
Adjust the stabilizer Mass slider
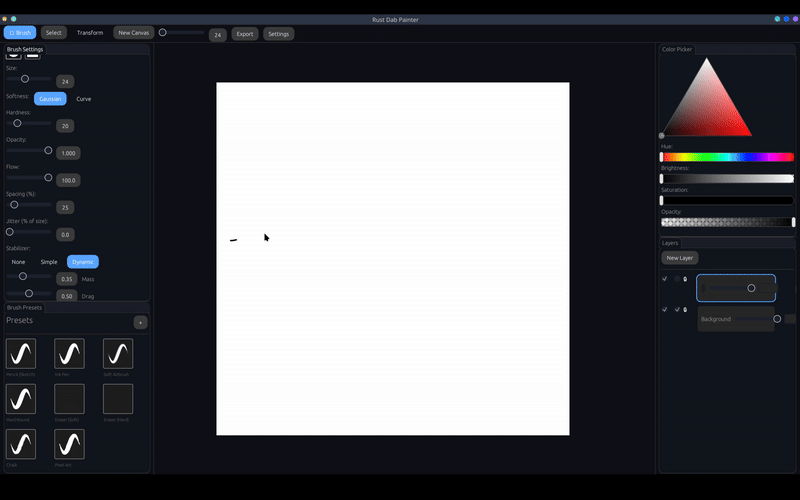tap(29, 276)
